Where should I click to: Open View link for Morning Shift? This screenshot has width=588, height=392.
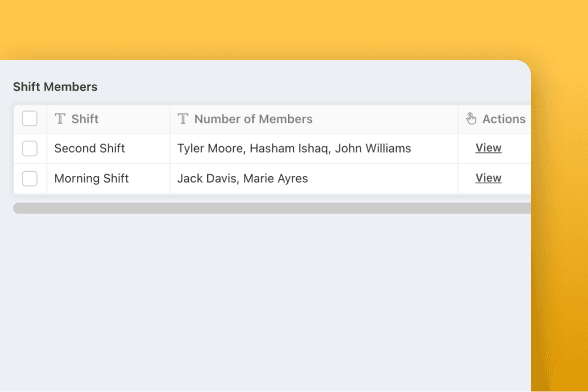pyautogui.click(x=488, y=178)
